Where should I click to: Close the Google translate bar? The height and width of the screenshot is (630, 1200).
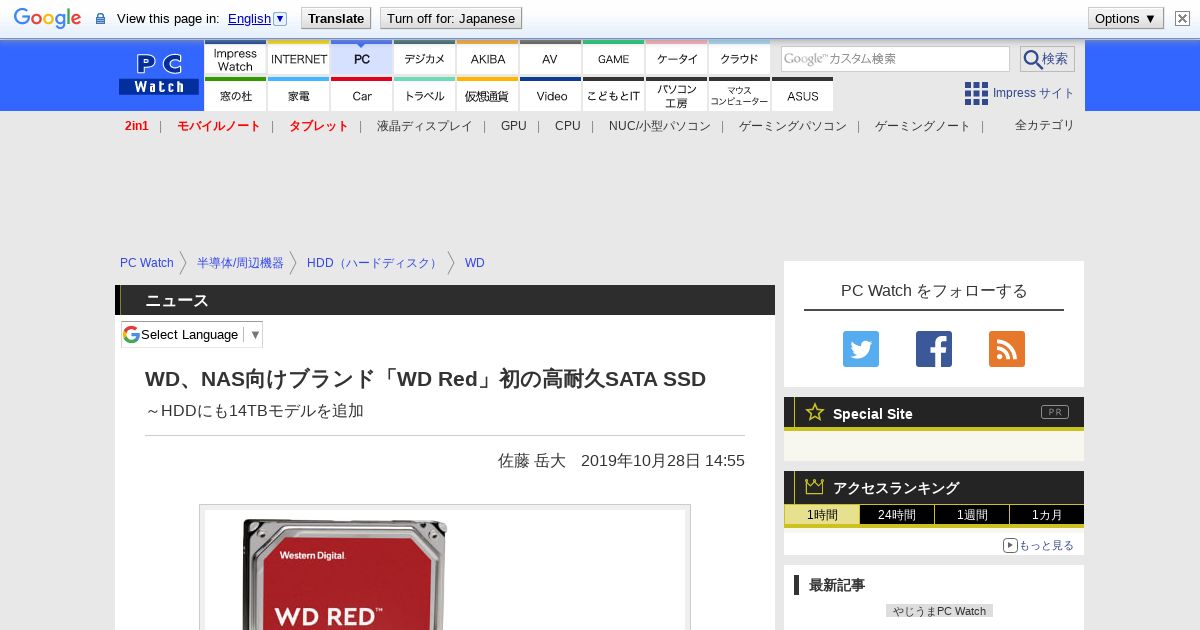pos(1182,18)
